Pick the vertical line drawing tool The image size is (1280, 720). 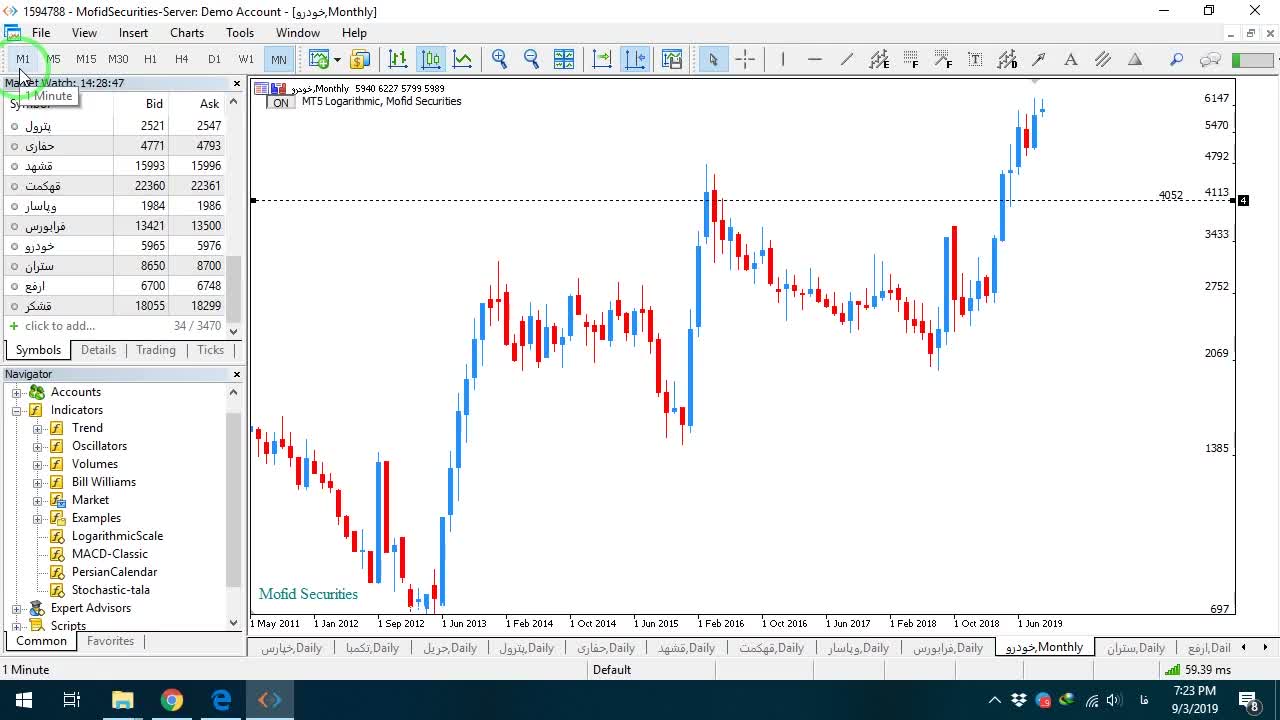pos(783,59)
